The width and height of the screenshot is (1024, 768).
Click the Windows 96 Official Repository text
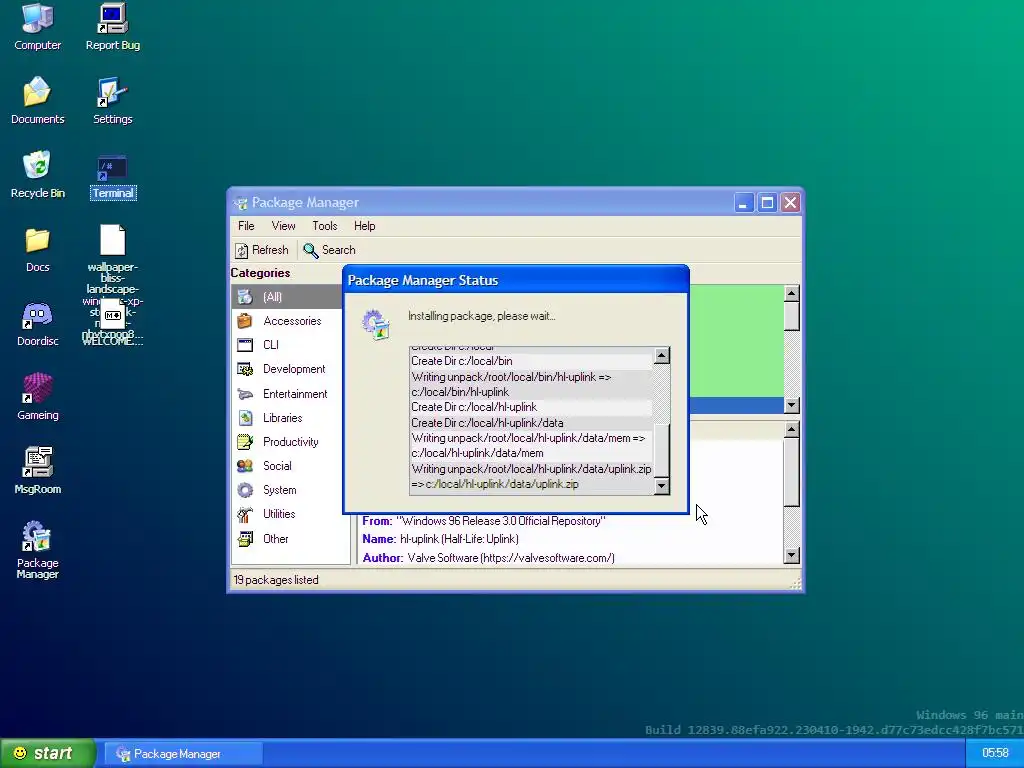501,521
